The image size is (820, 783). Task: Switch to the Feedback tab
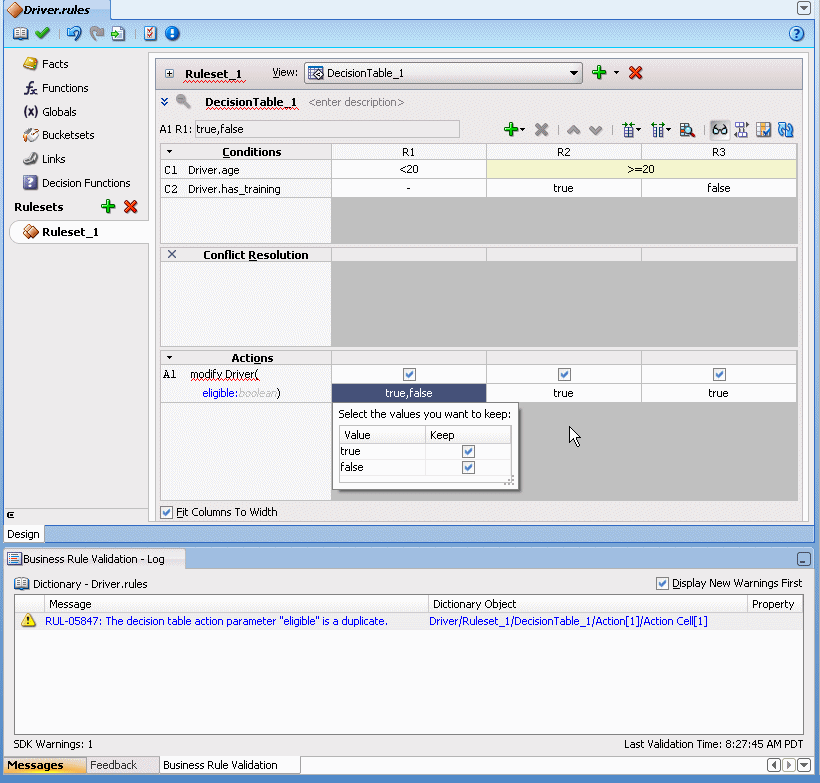[113, 765]
